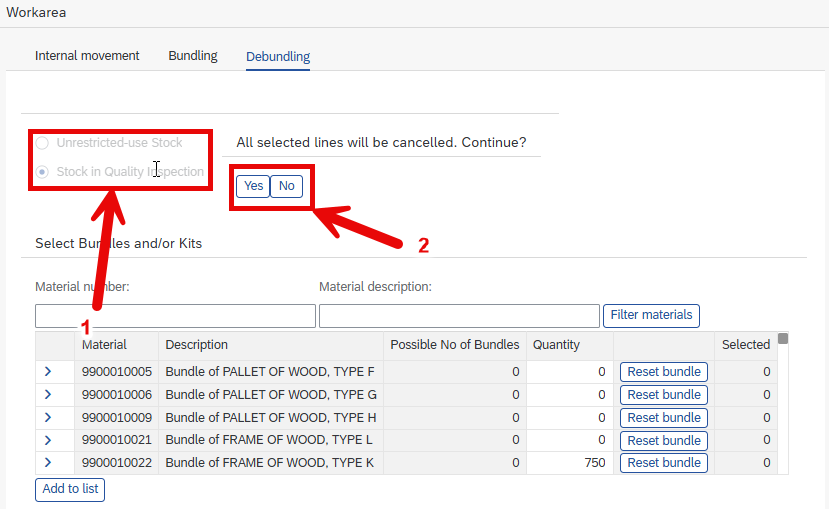
Task: Confirm cancellation with Yes button
Action: tap(253, 186)
